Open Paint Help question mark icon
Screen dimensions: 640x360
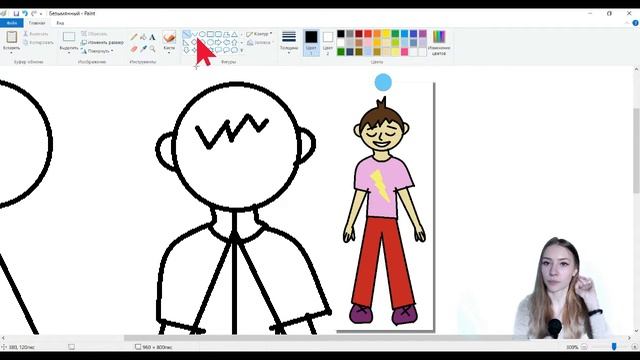click(x=636, y=23)
